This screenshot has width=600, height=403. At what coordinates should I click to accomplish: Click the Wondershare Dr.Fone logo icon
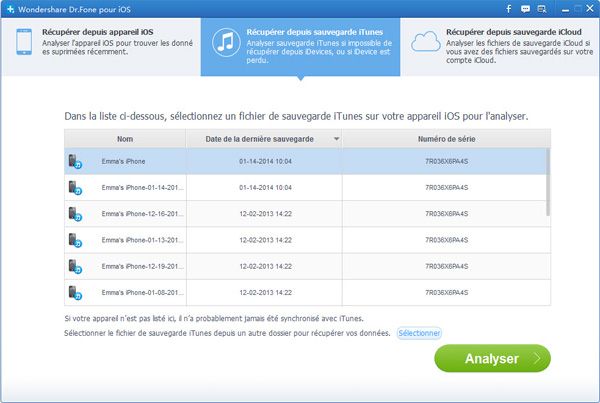click(10, 9)
